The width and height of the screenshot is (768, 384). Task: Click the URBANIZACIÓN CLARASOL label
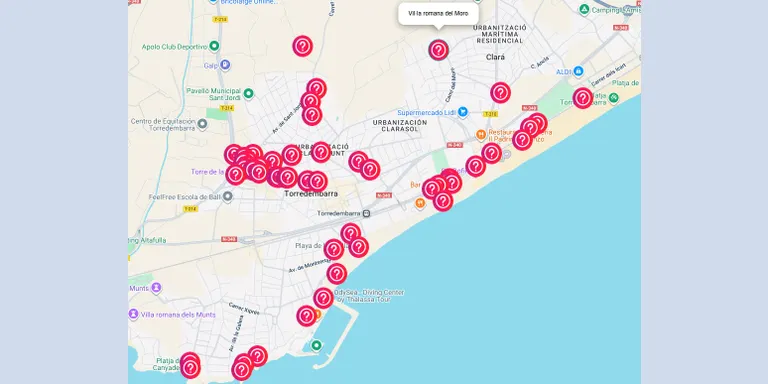(x=400, y=125)
